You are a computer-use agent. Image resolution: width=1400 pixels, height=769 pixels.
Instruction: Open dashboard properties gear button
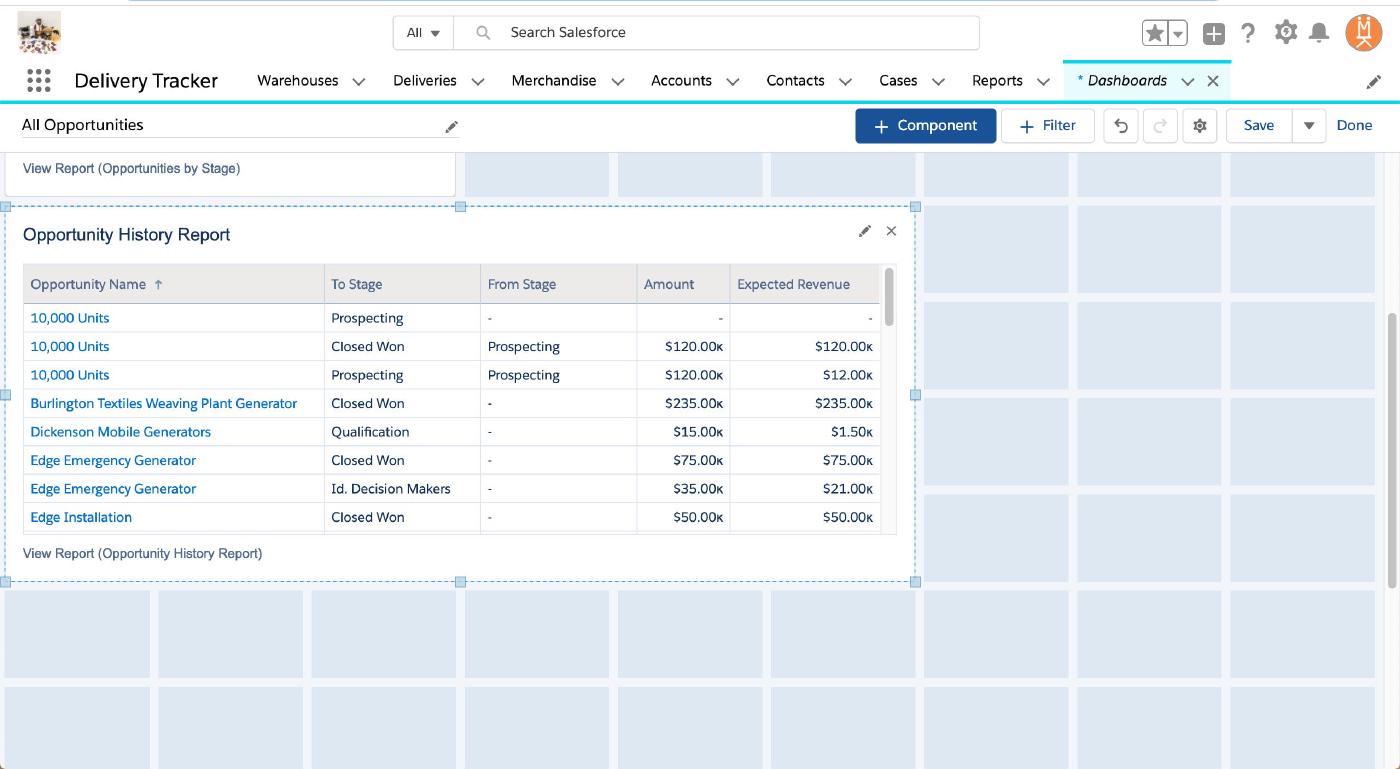(1200, 126)
